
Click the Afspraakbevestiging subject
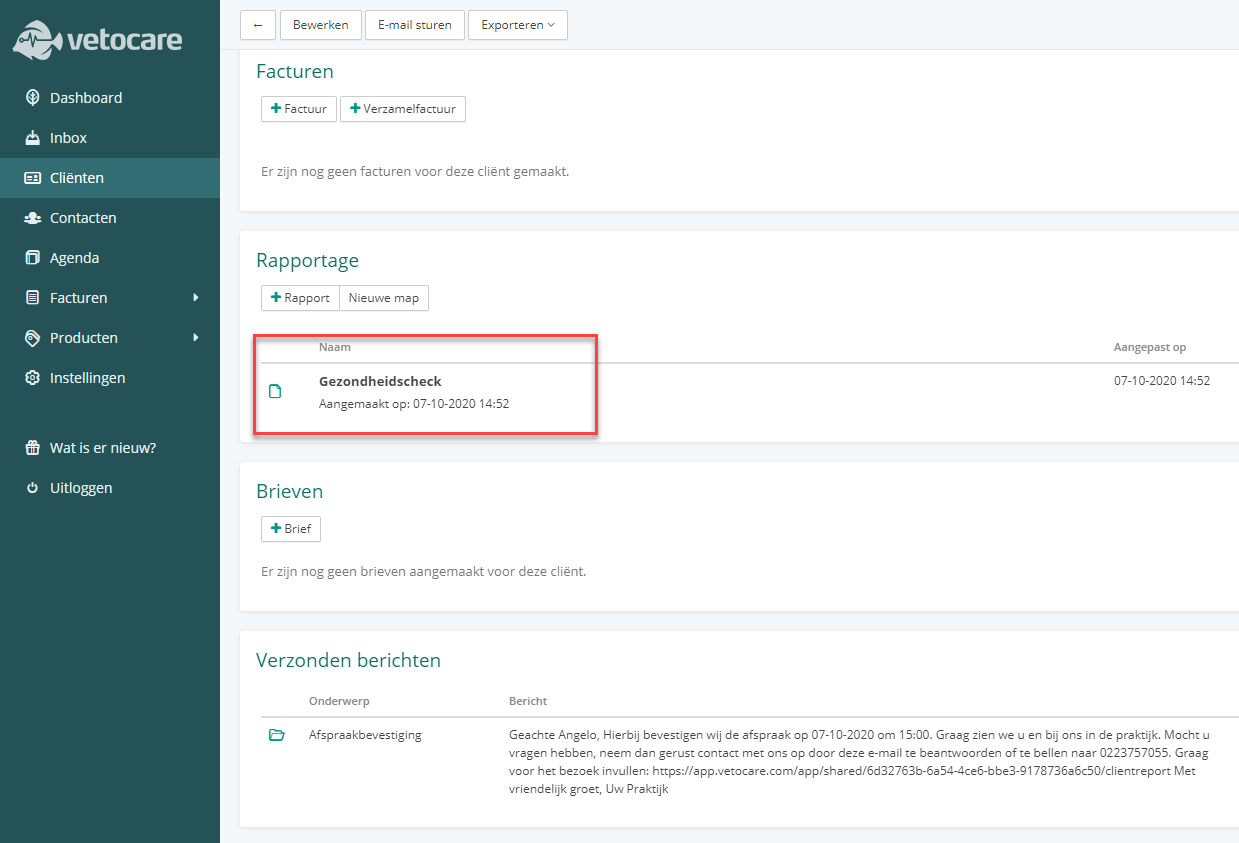tap(365, 735)
